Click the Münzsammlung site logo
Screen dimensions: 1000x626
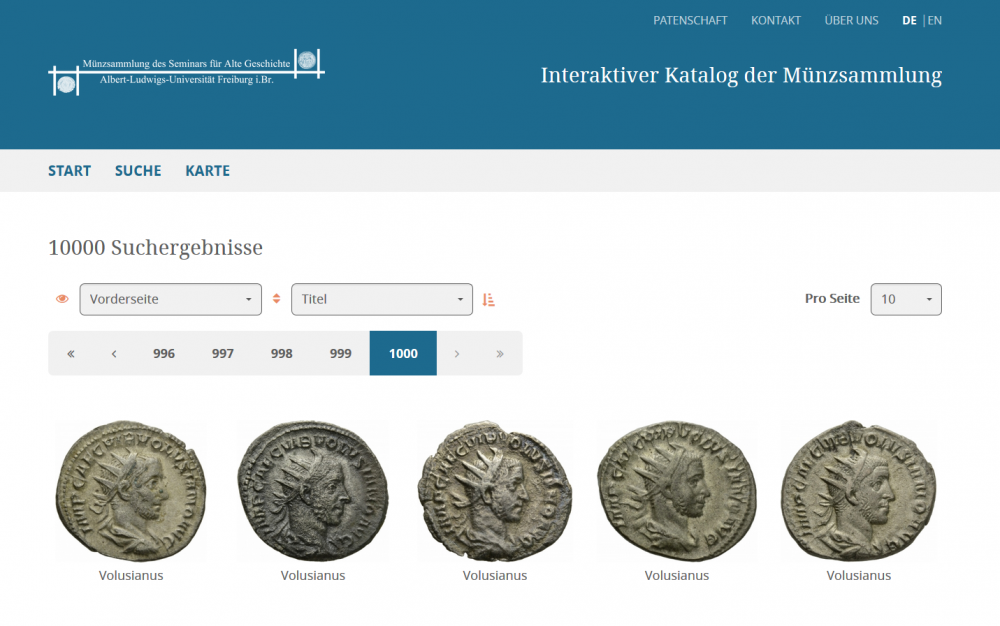[186, 72]
